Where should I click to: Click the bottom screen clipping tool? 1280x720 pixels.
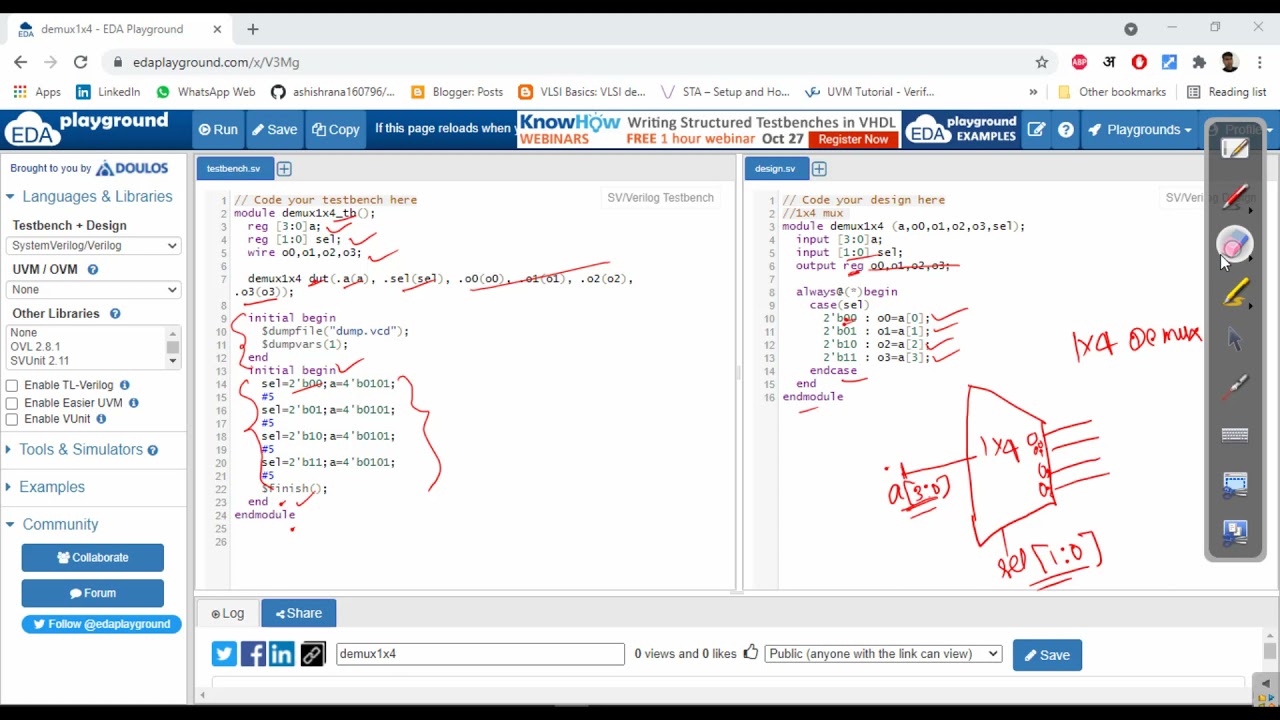(1235, 532)
